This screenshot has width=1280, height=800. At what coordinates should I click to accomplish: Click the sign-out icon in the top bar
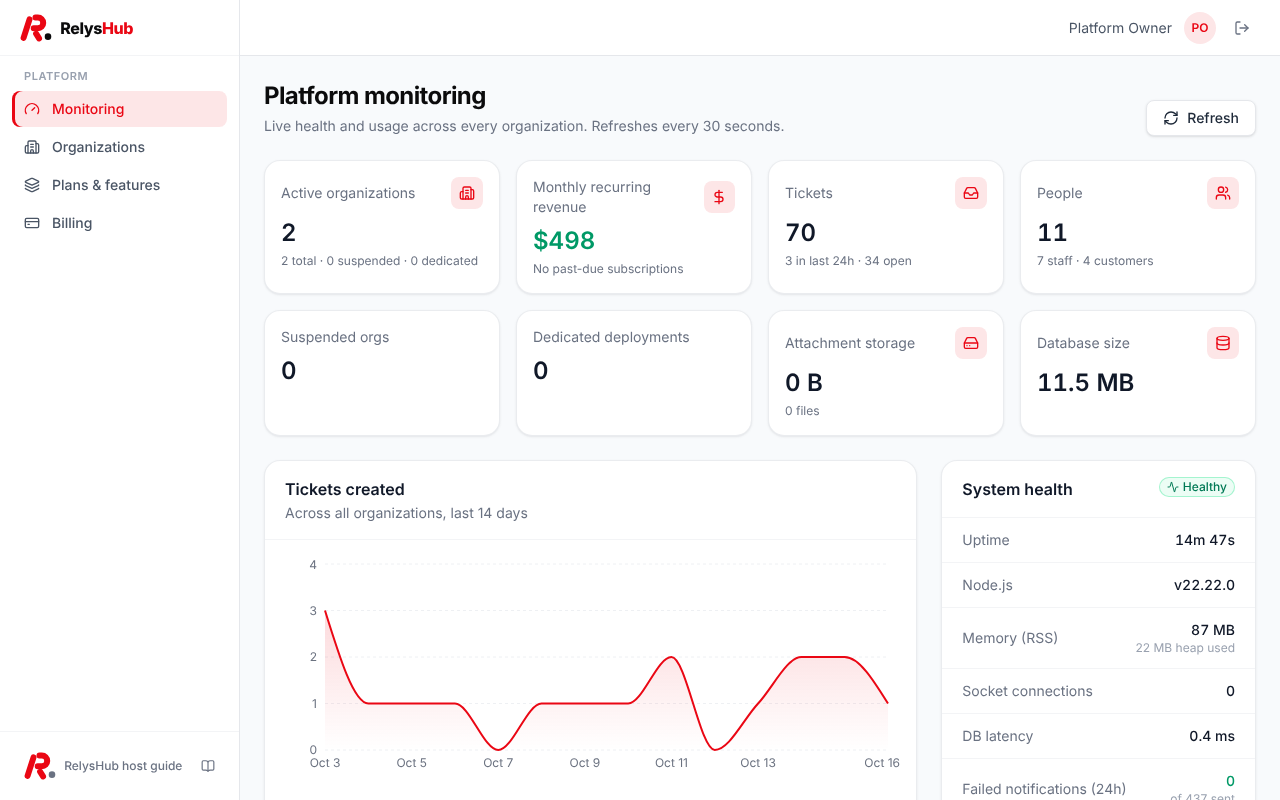tap(1242, 28)
